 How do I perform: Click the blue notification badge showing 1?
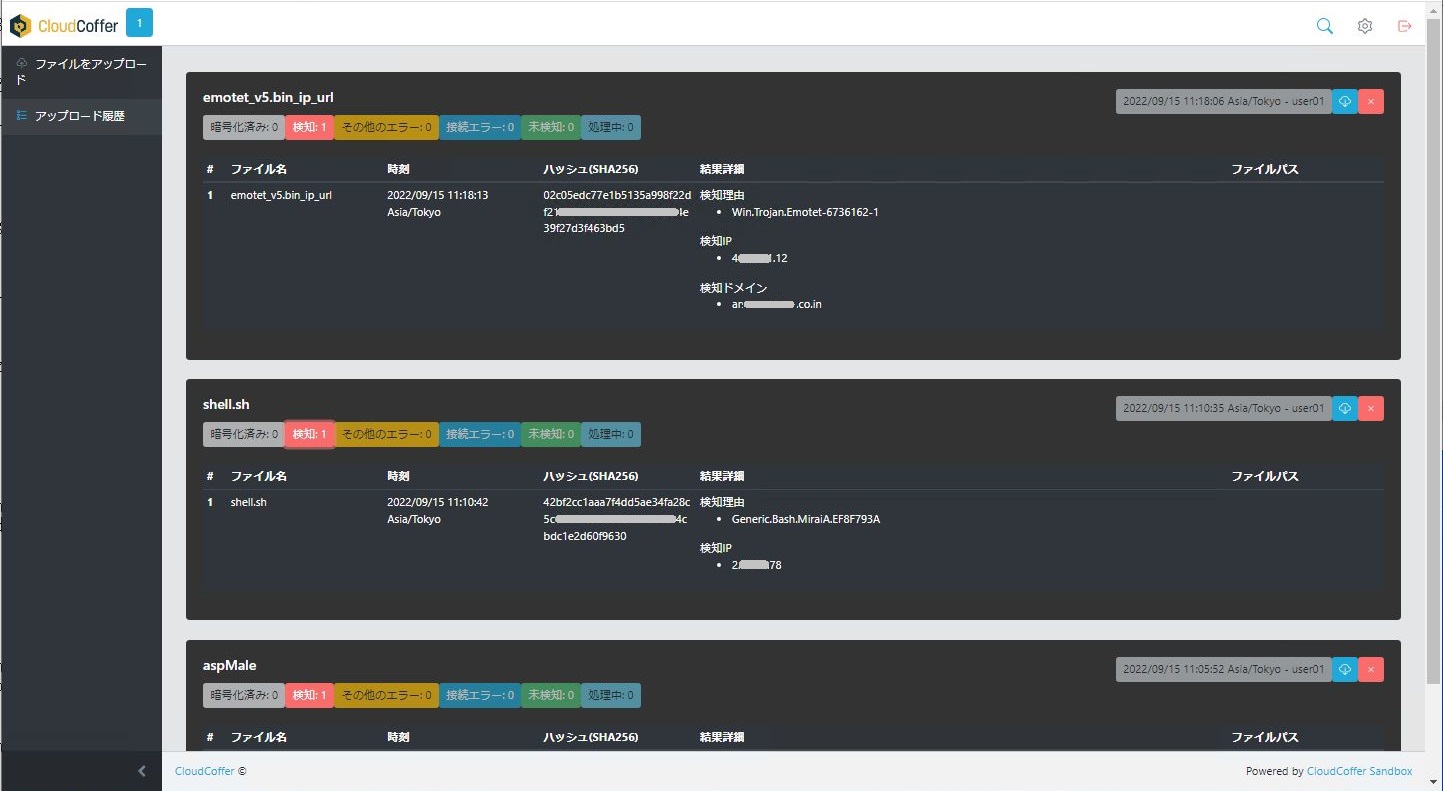click(x=139, y=23)
